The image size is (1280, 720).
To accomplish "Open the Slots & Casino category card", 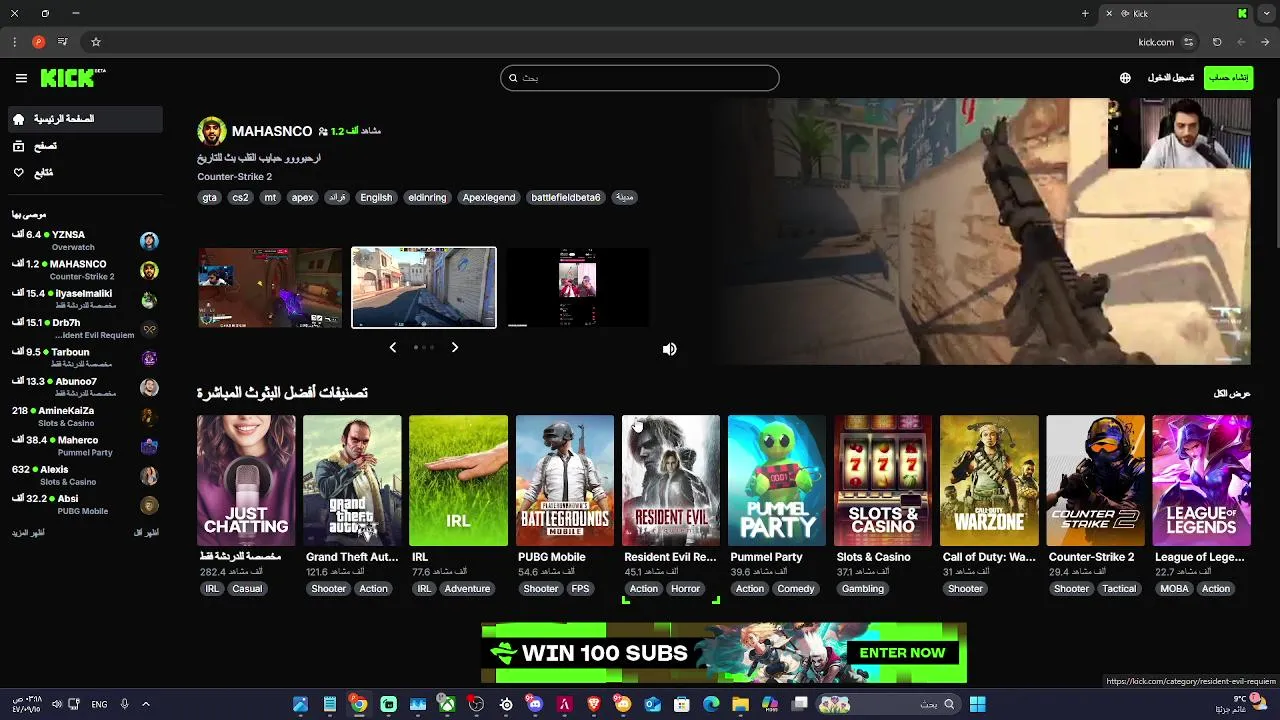I will pyautogui.click(x=883, y=481).
